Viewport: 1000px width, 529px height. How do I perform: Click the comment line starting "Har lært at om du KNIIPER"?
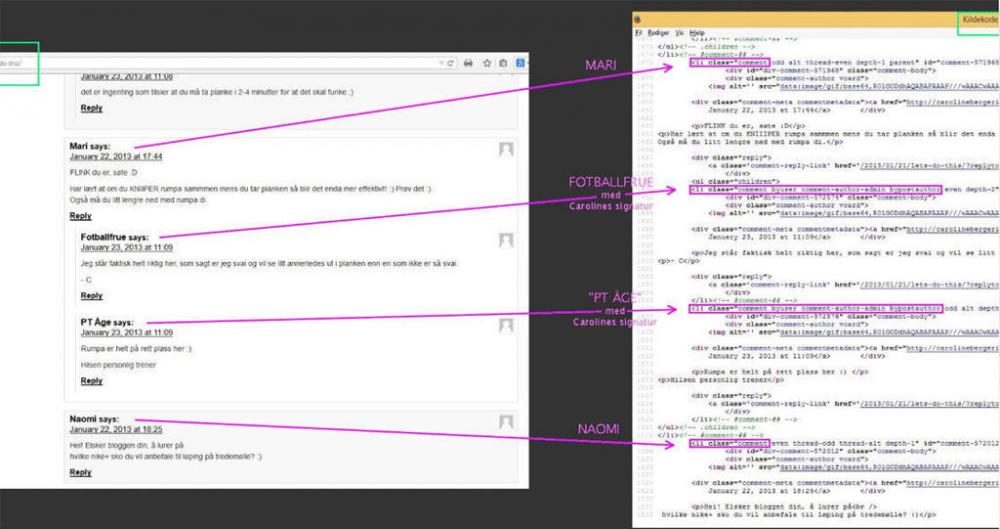(251, 189)
